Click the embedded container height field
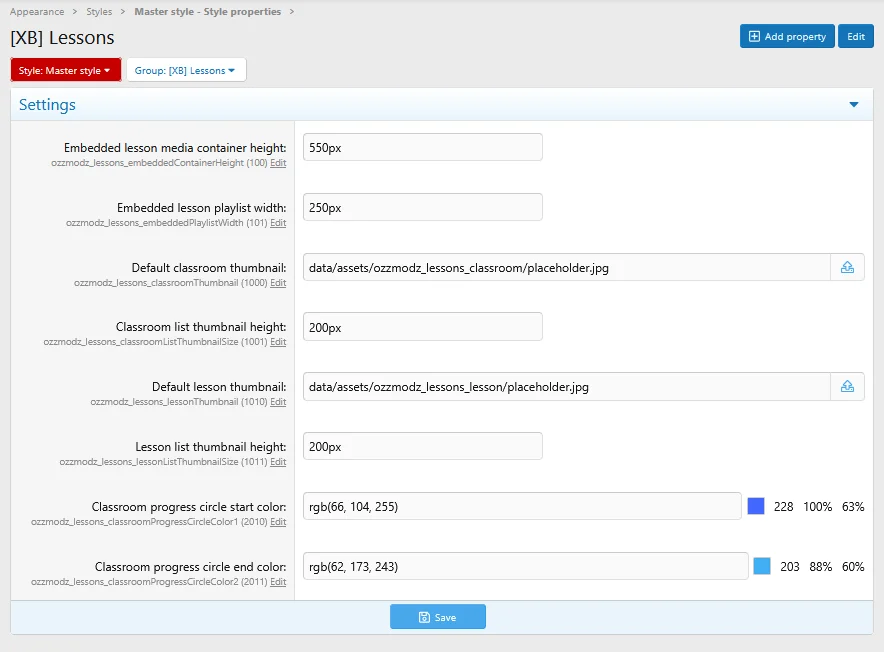This screenshot has height=652, width=884. tap(422, 147)
